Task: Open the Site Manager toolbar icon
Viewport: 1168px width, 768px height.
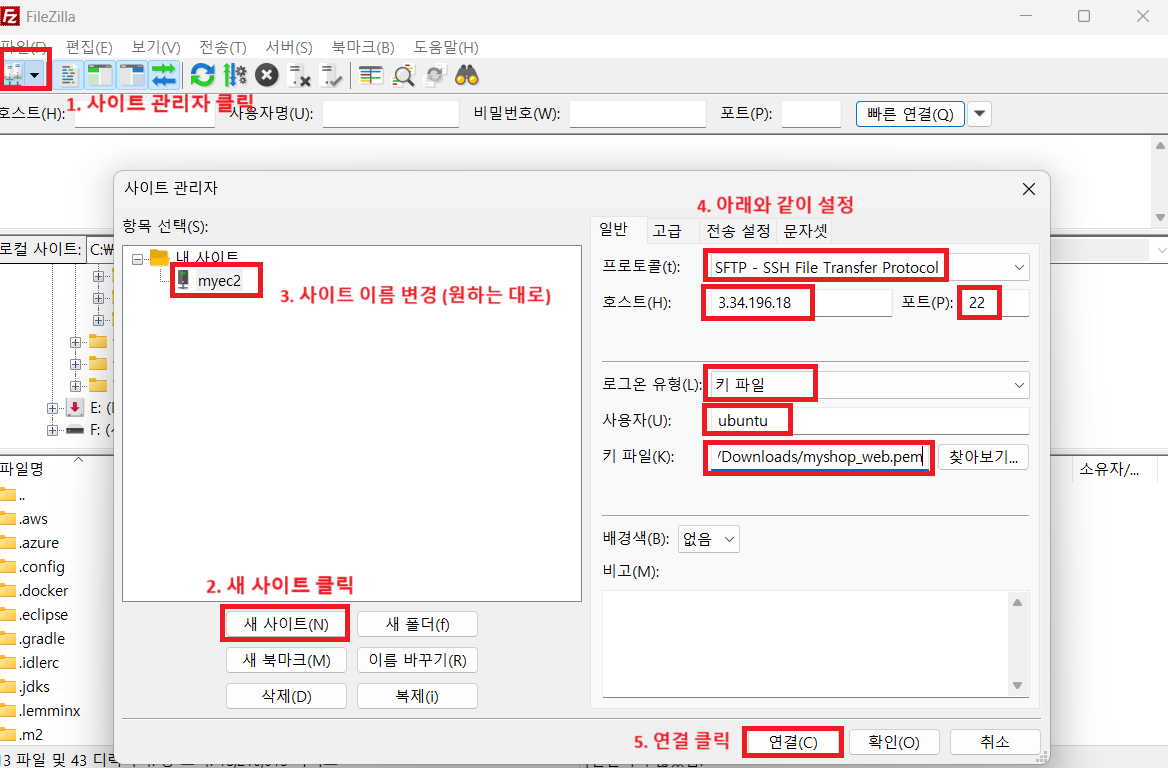Action: (x=13, y=74)
